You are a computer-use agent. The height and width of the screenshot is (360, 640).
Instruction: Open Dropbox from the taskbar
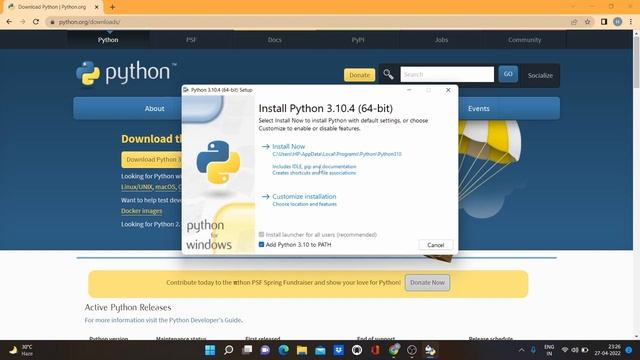[x=339, y=350]
